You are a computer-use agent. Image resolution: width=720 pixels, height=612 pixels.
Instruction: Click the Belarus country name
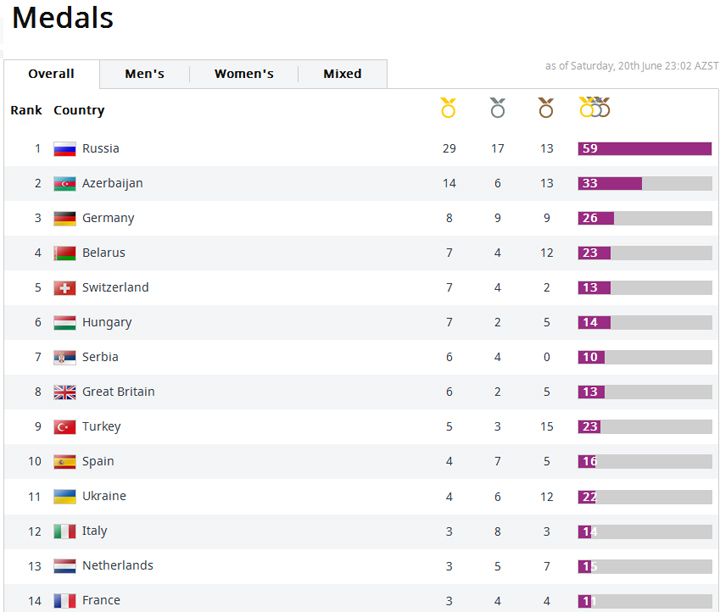click(x=104, y=253)
